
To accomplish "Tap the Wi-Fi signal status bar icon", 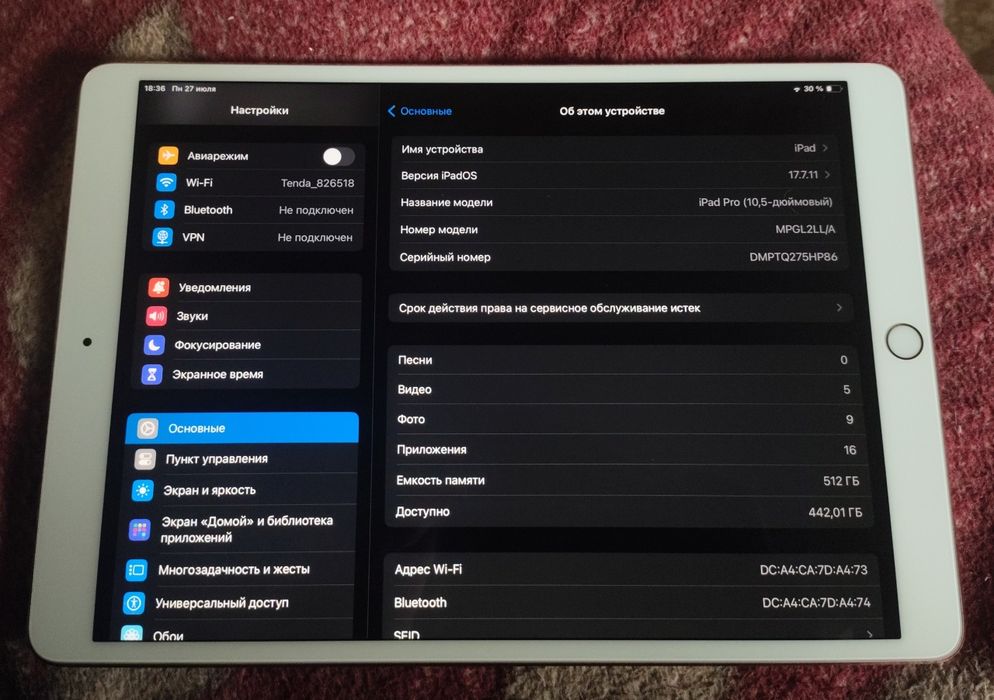I will (797, 89).
